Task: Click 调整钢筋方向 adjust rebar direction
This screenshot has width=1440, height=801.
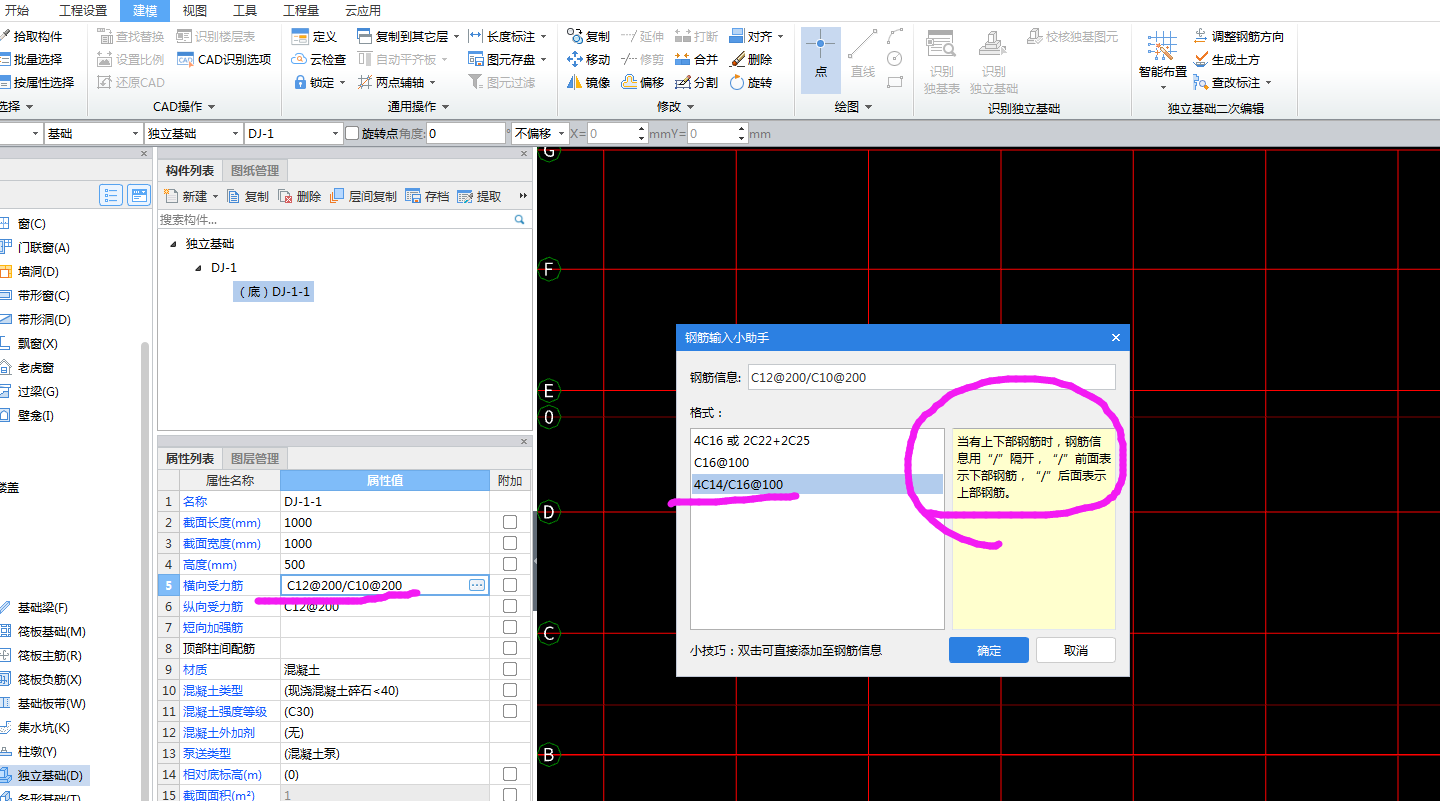Action: tap(1238, 36)
